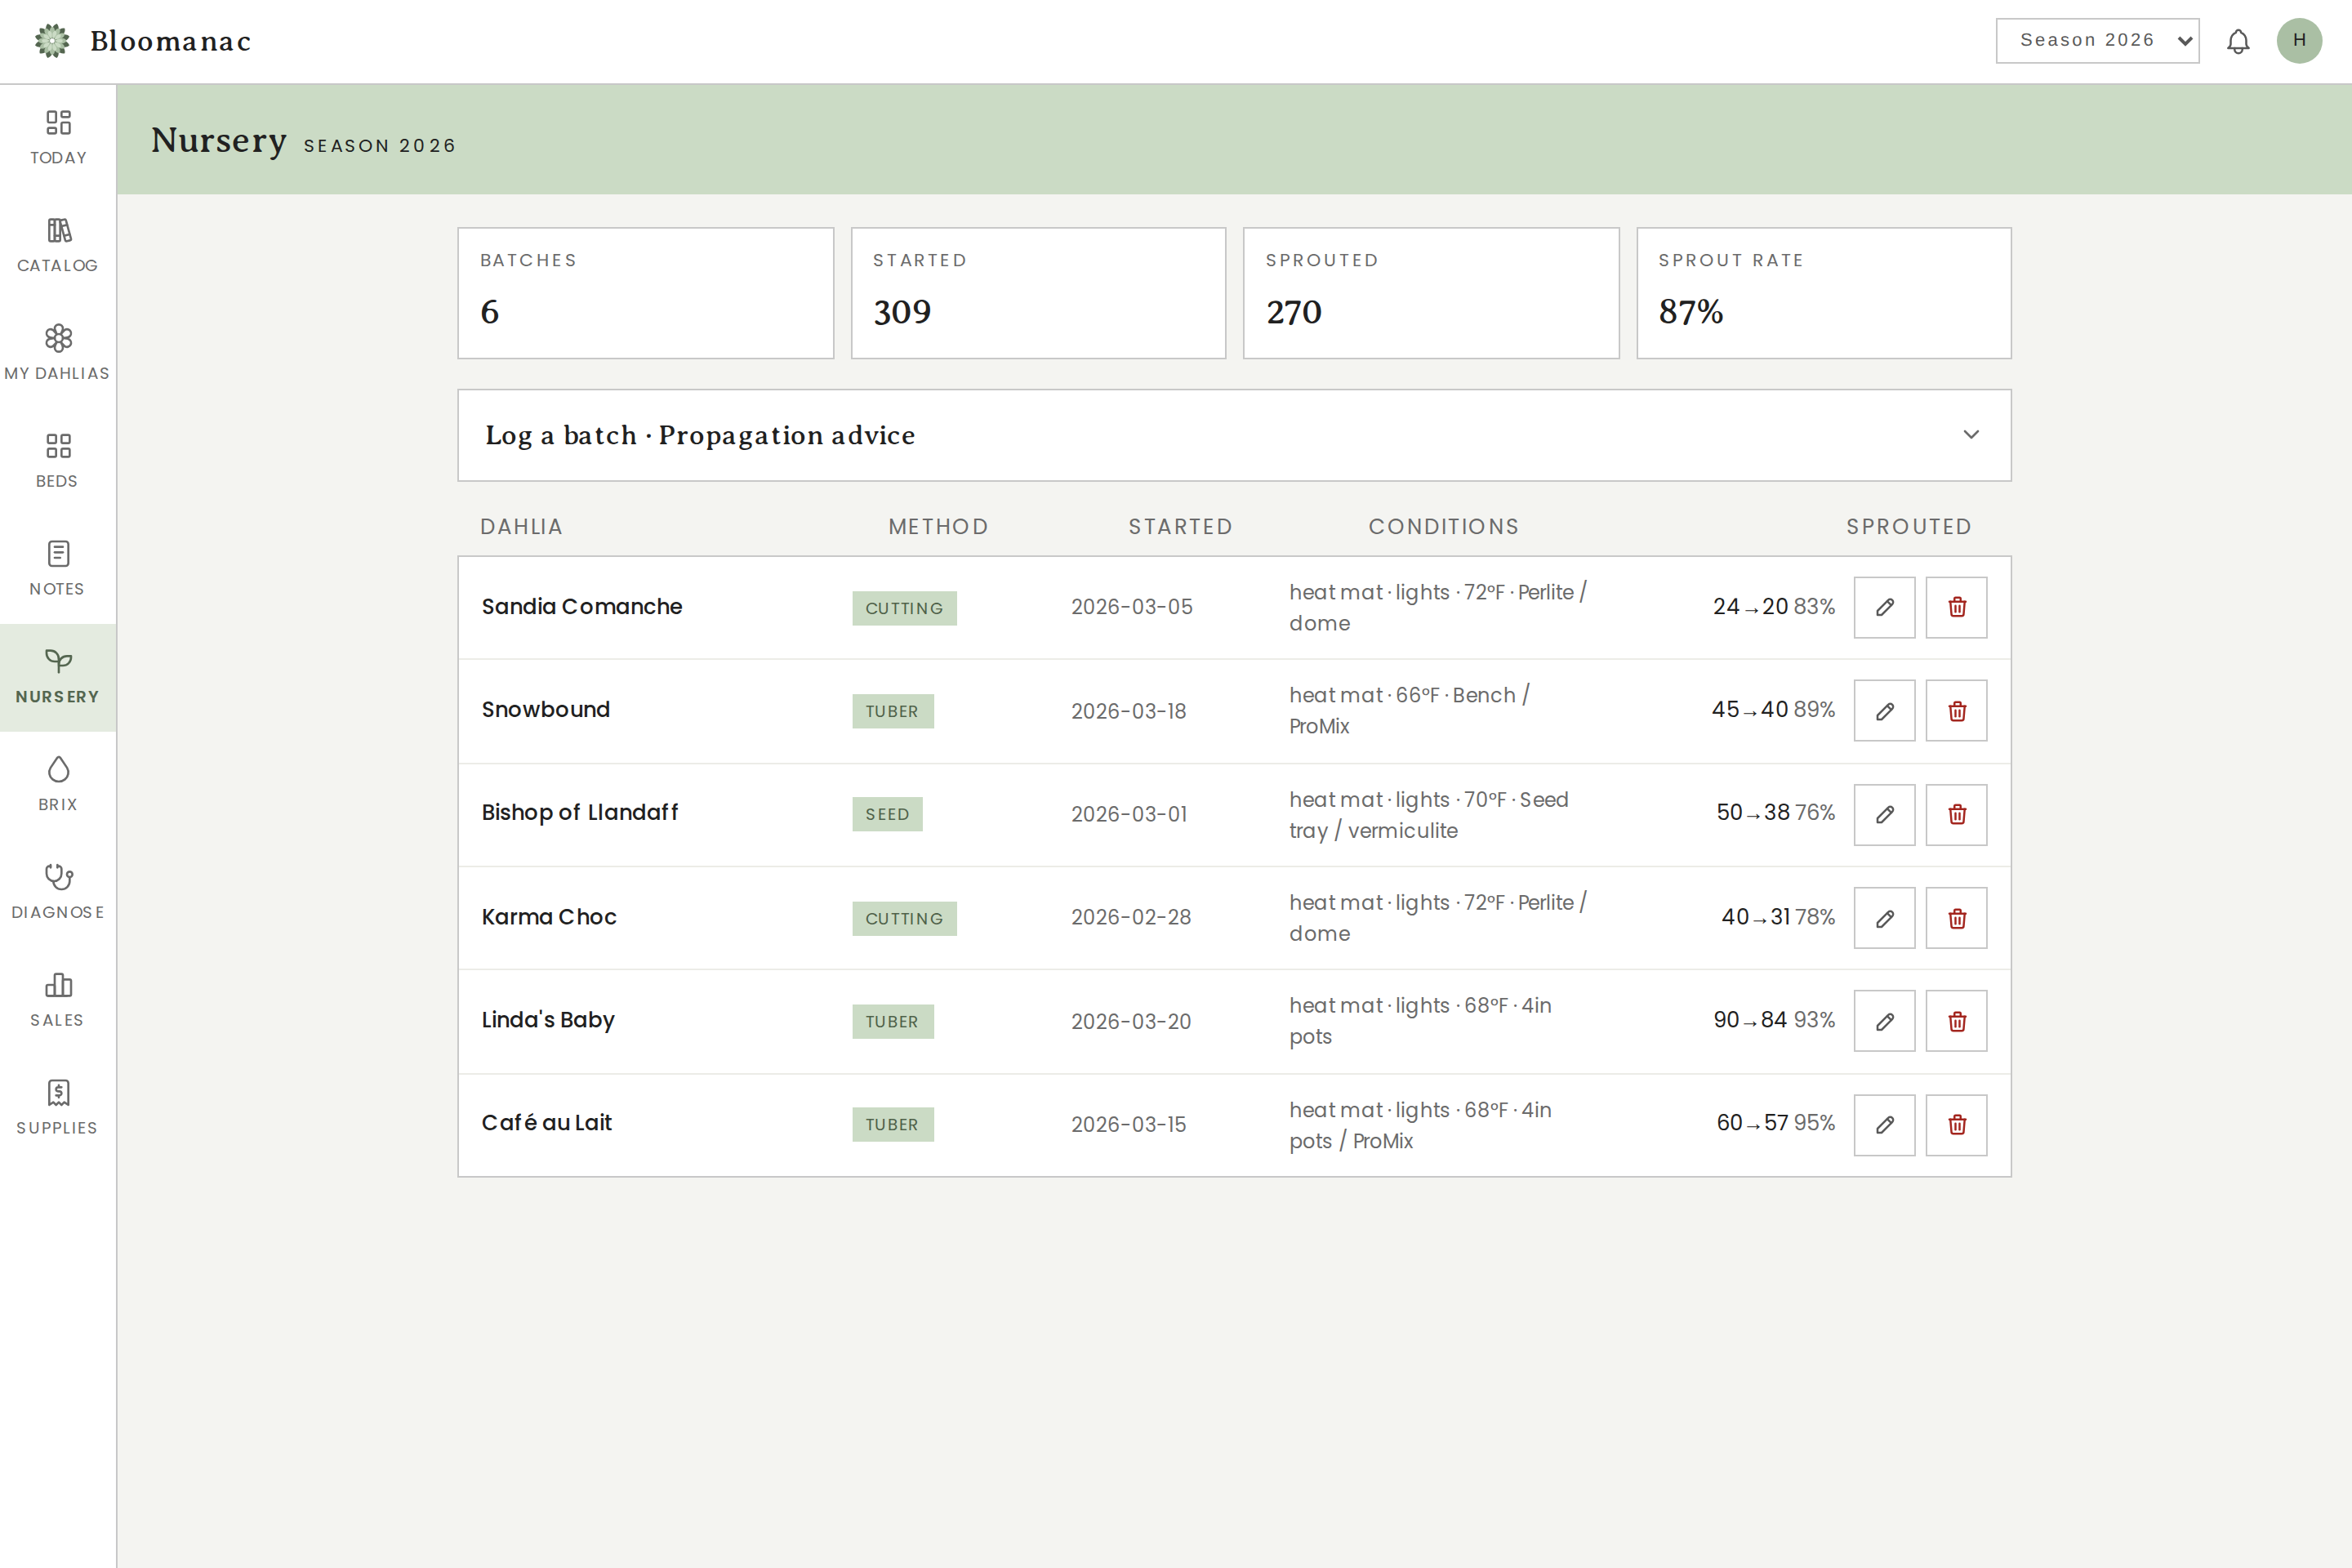Click the Conditions column header

pos(1444,527)
